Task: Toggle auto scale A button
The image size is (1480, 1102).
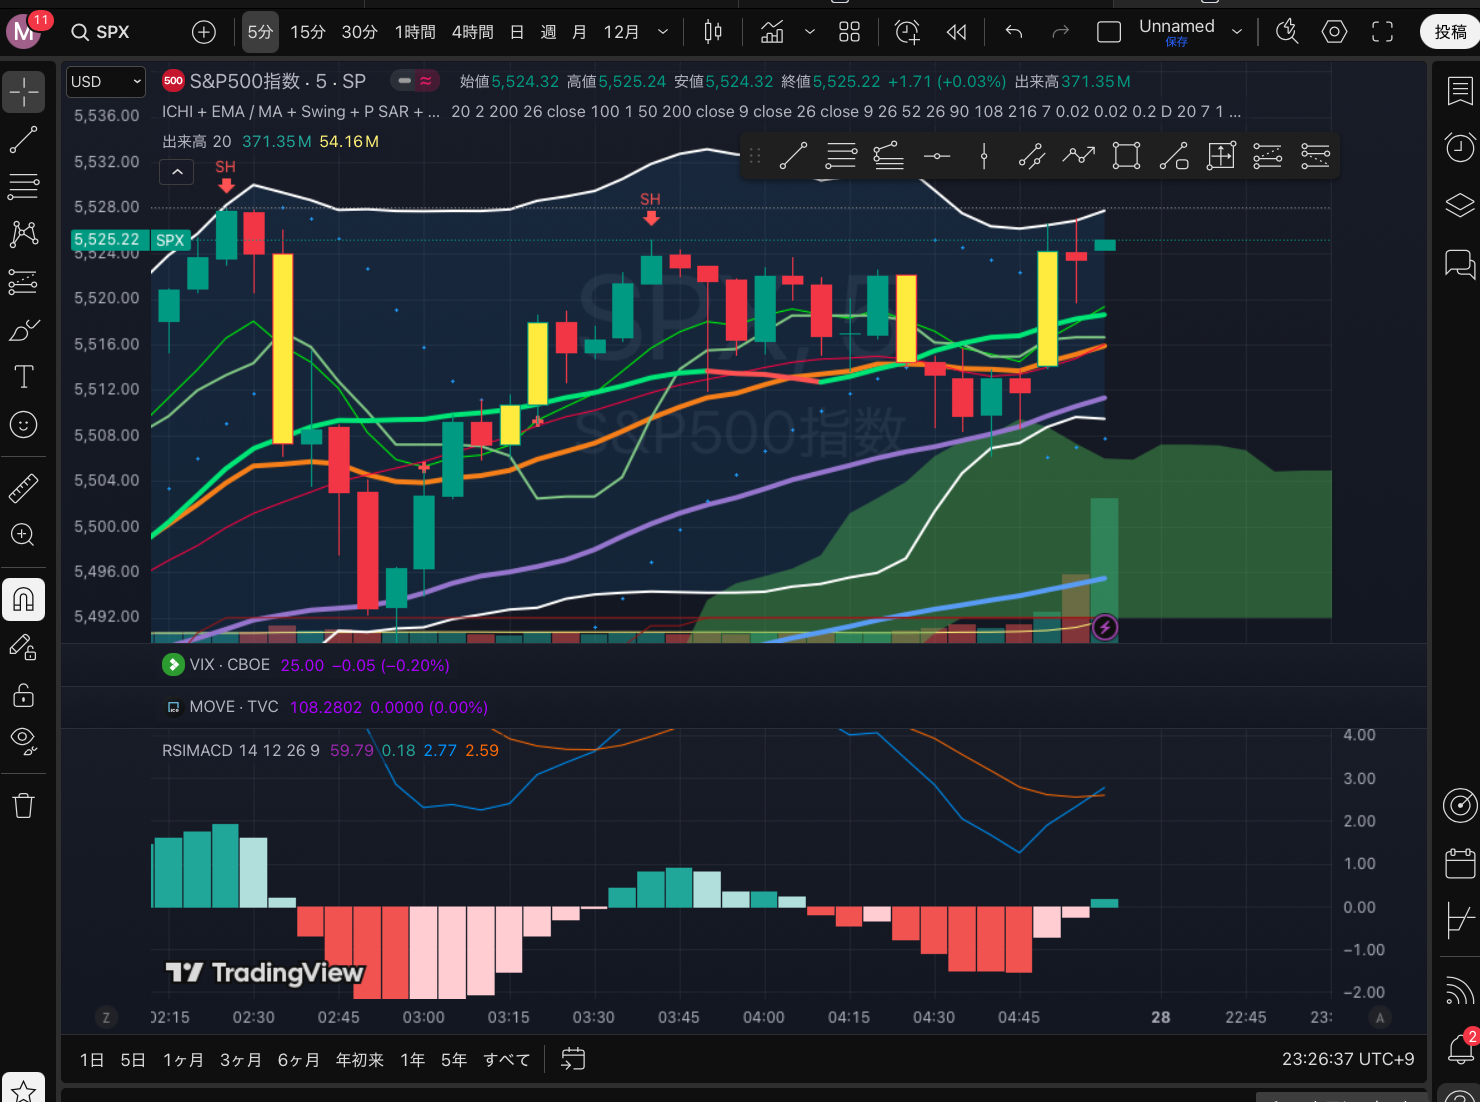Action: (x=1380, y=1017)
